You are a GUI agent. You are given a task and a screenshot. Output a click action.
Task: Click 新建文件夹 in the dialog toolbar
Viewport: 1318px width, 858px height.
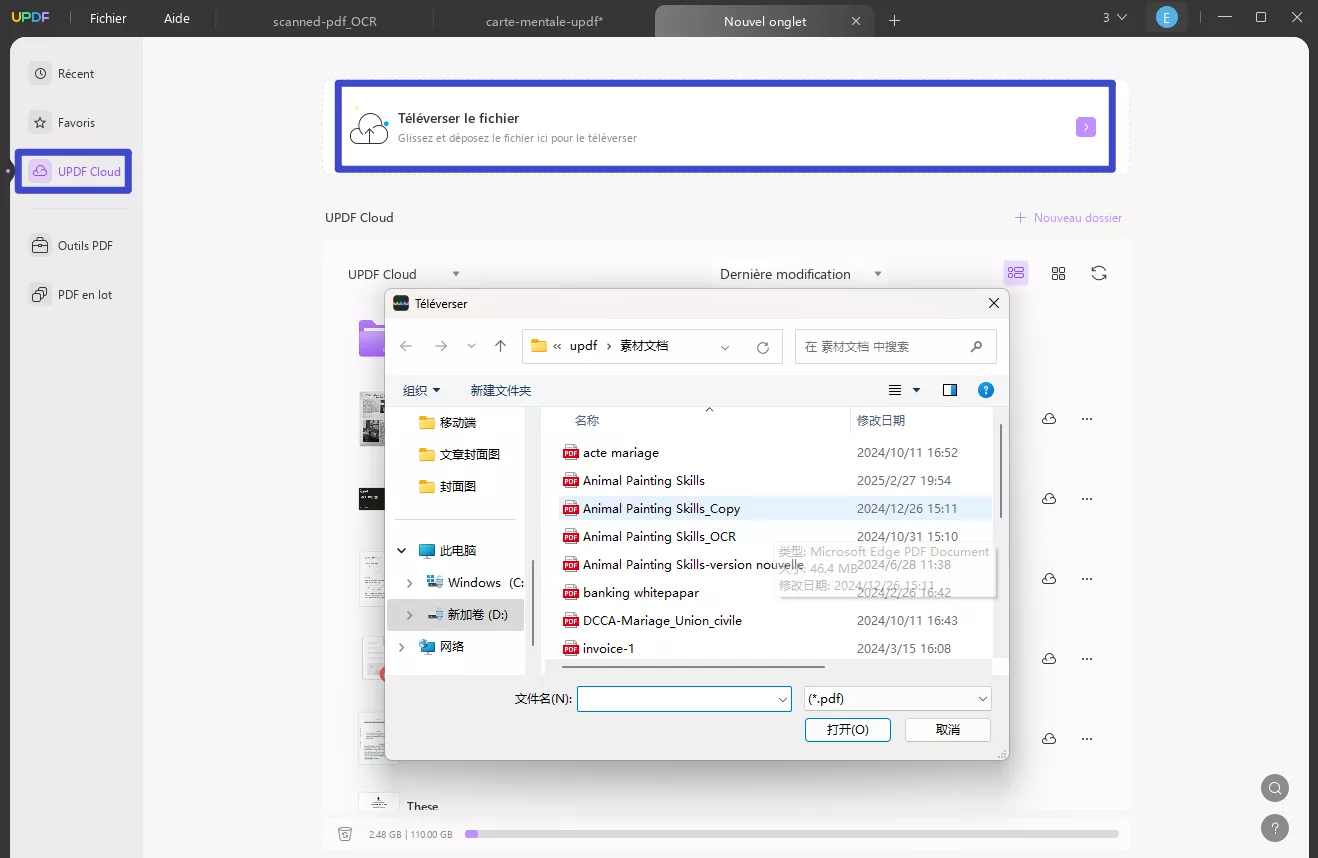pos(501,390)
